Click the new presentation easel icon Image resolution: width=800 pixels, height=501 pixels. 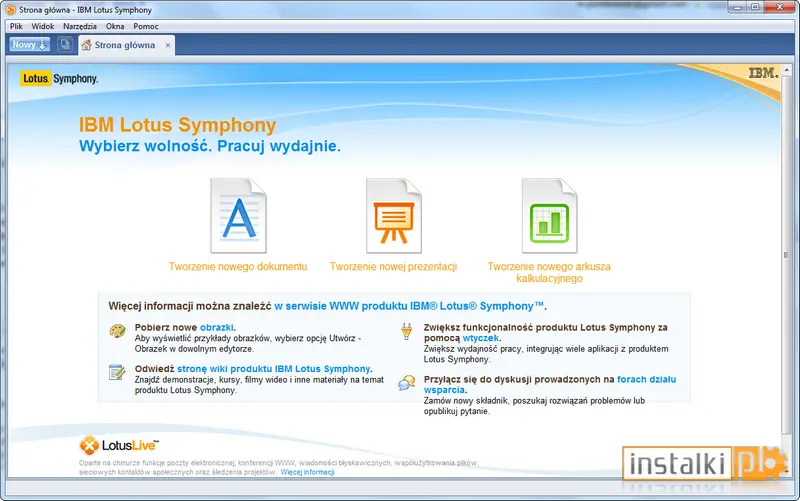click(x=394, y=215)
